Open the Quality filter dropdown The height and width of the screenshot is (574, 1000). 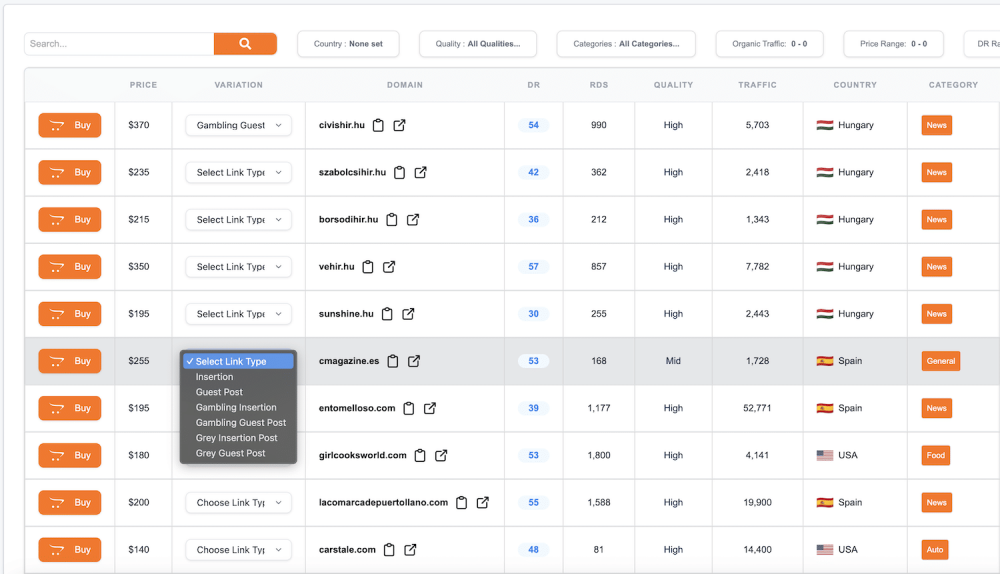478,44
